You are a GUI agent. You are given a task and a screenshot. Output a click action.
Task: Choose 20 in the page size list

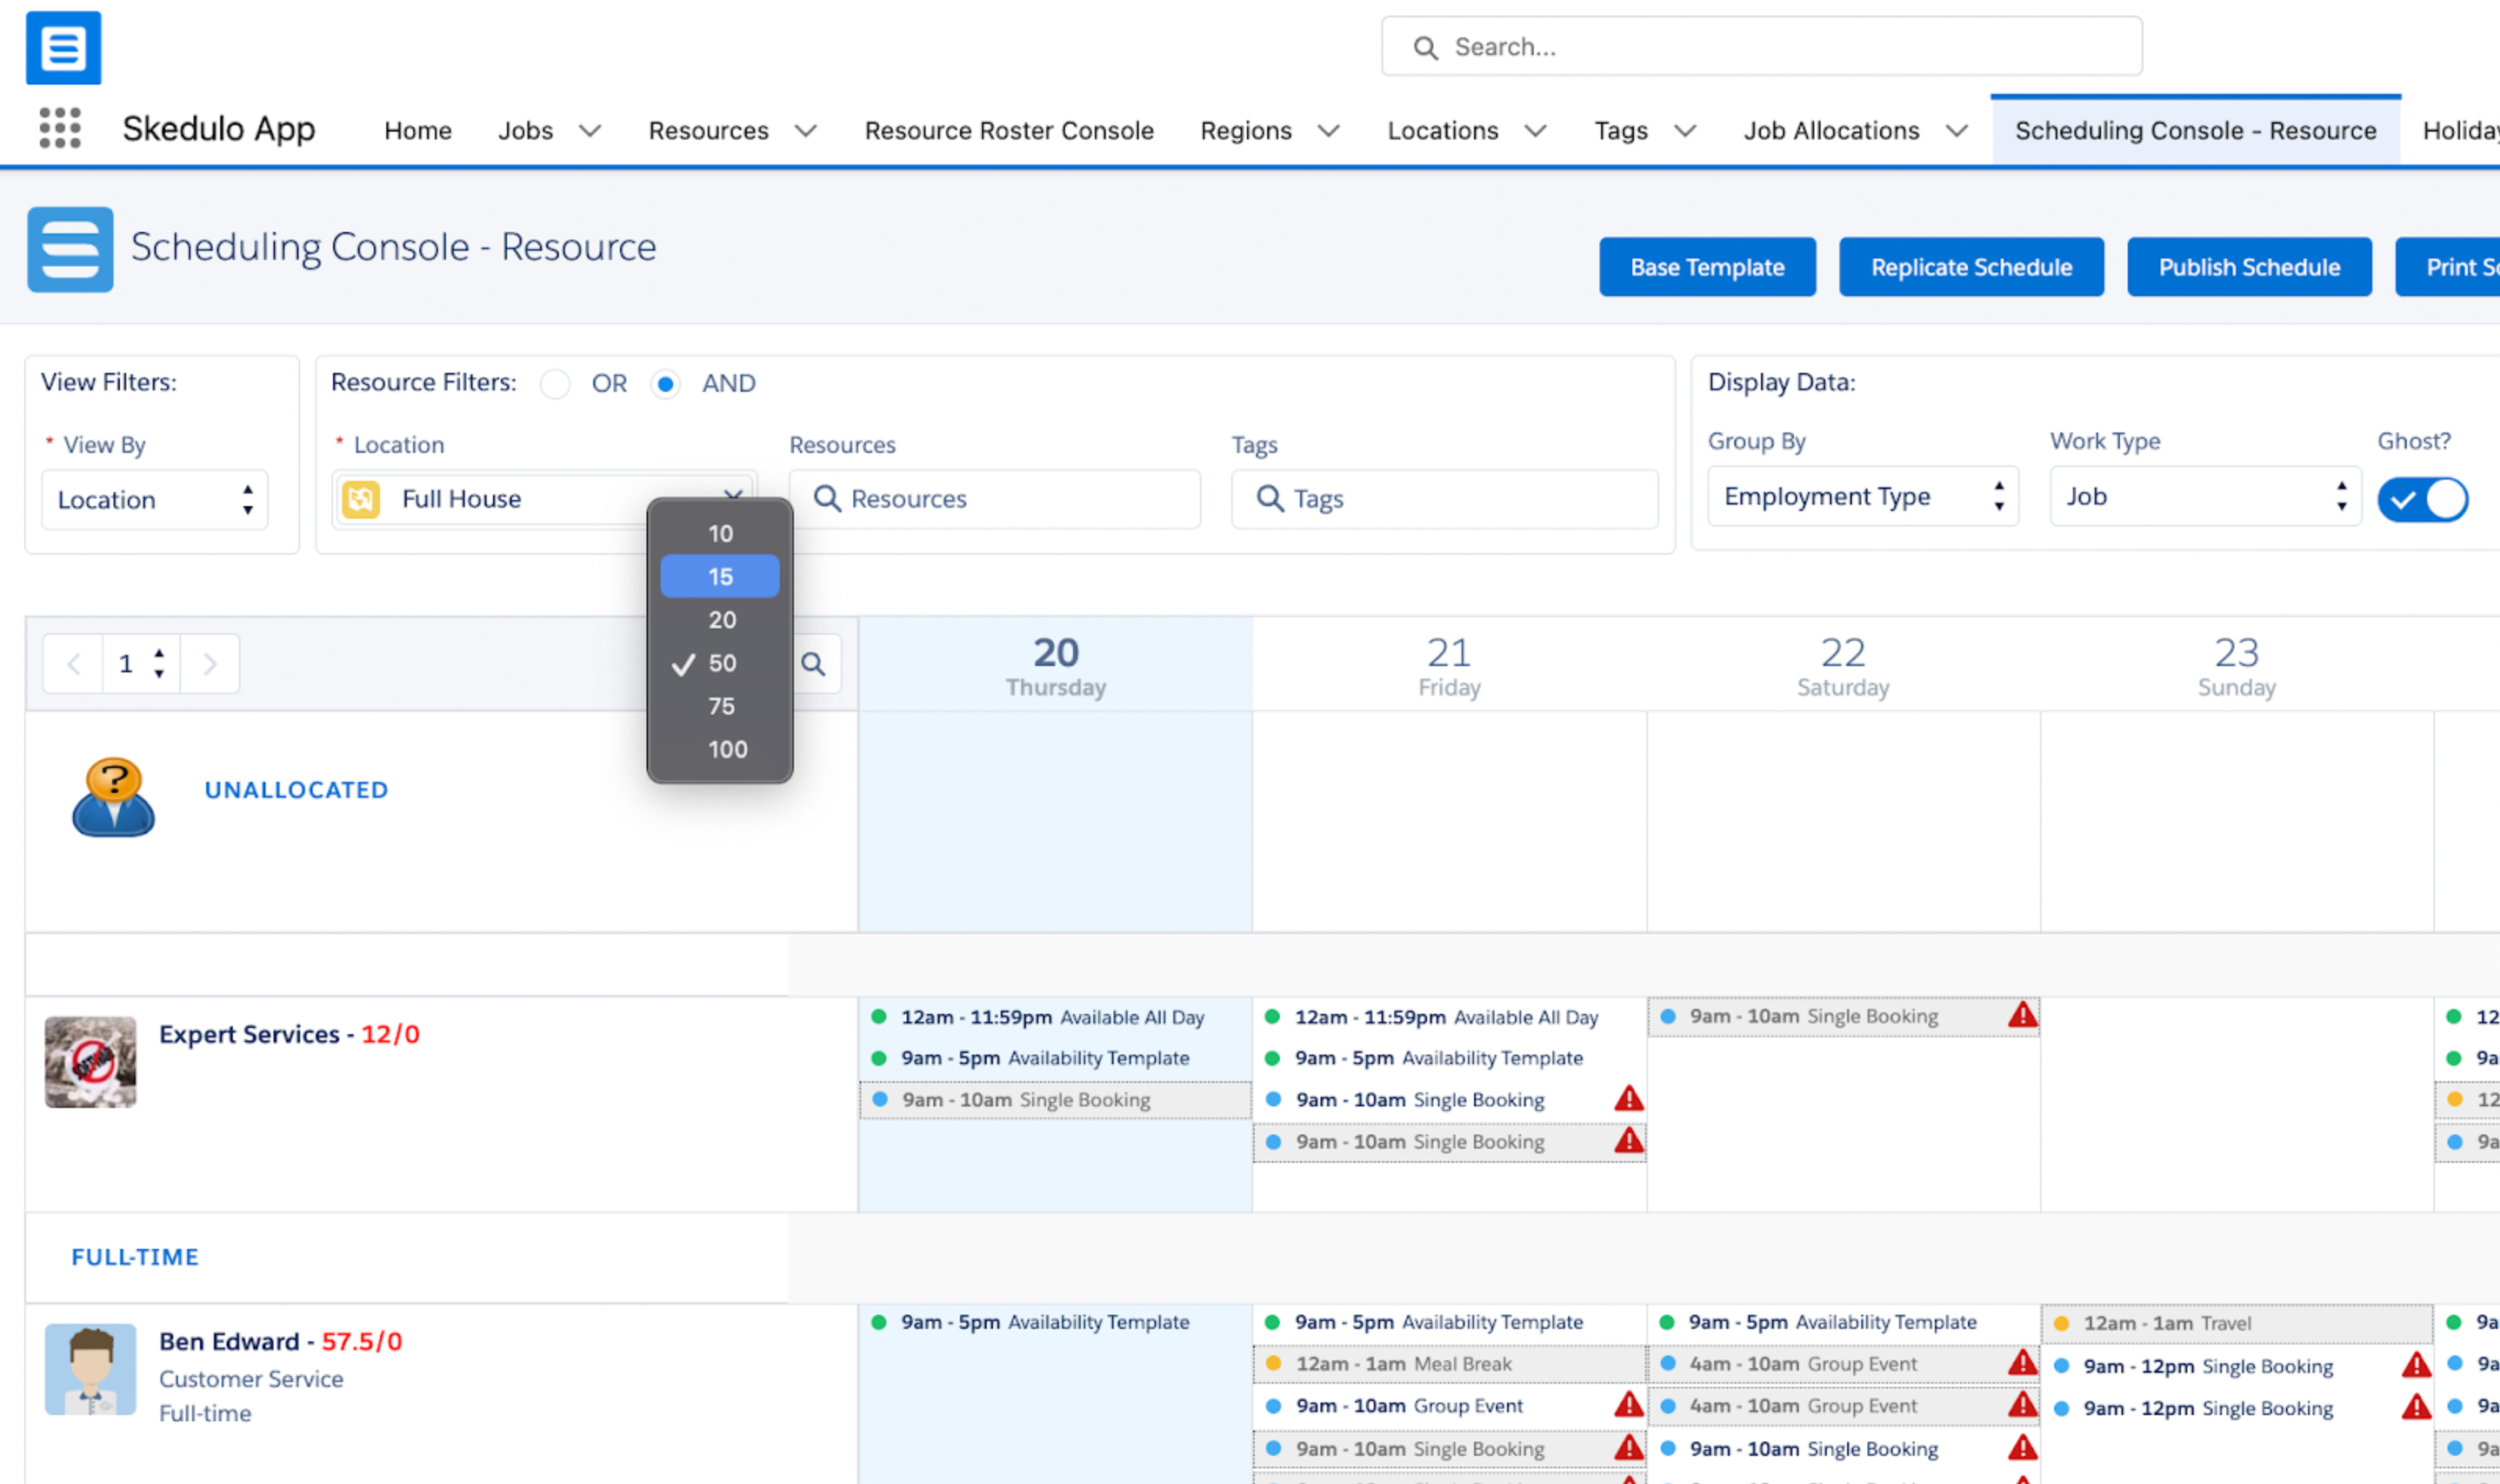click(720, 620)
